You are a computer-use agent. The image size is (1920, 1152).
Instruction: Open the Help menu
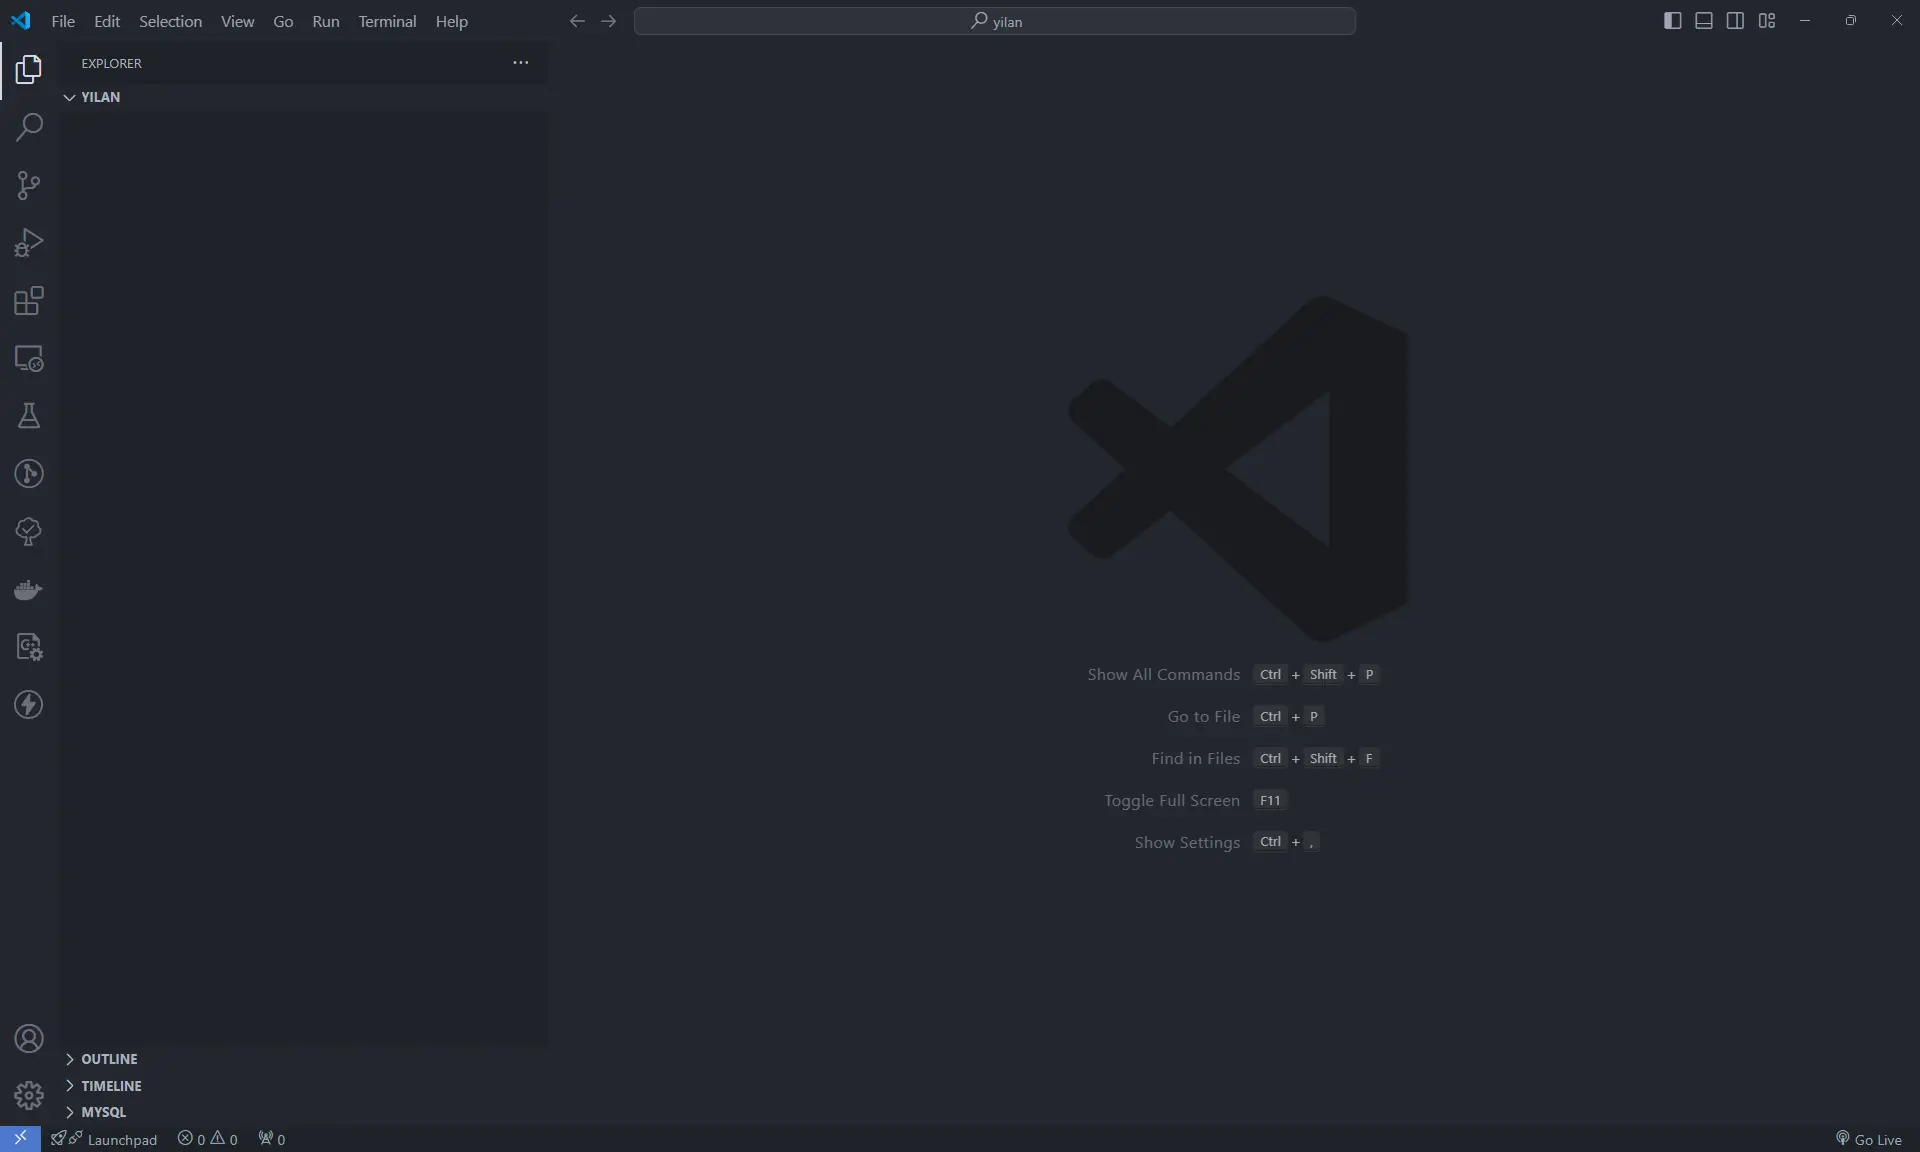(451, 21)
